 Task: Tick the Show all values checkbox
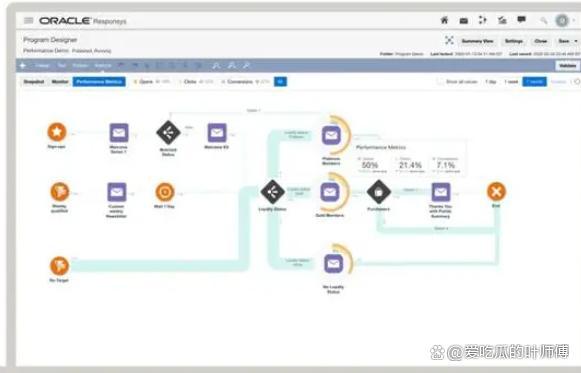click(439, 81)
